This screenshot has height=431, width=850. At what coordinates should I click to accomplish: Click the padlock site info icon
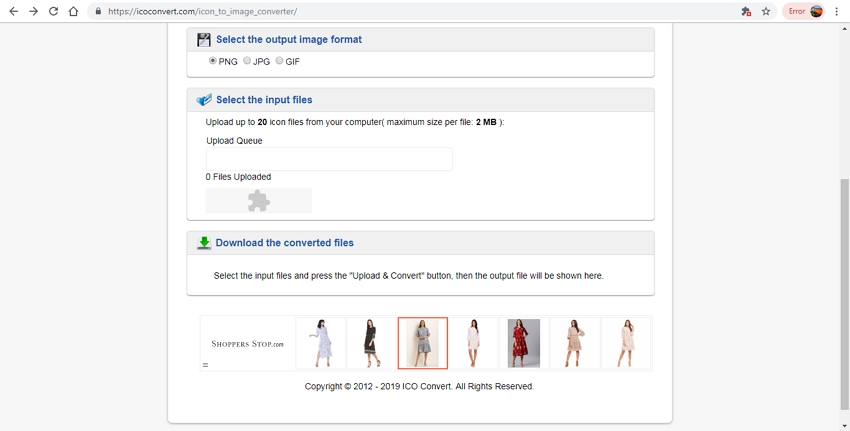click(x=98, y=12)
